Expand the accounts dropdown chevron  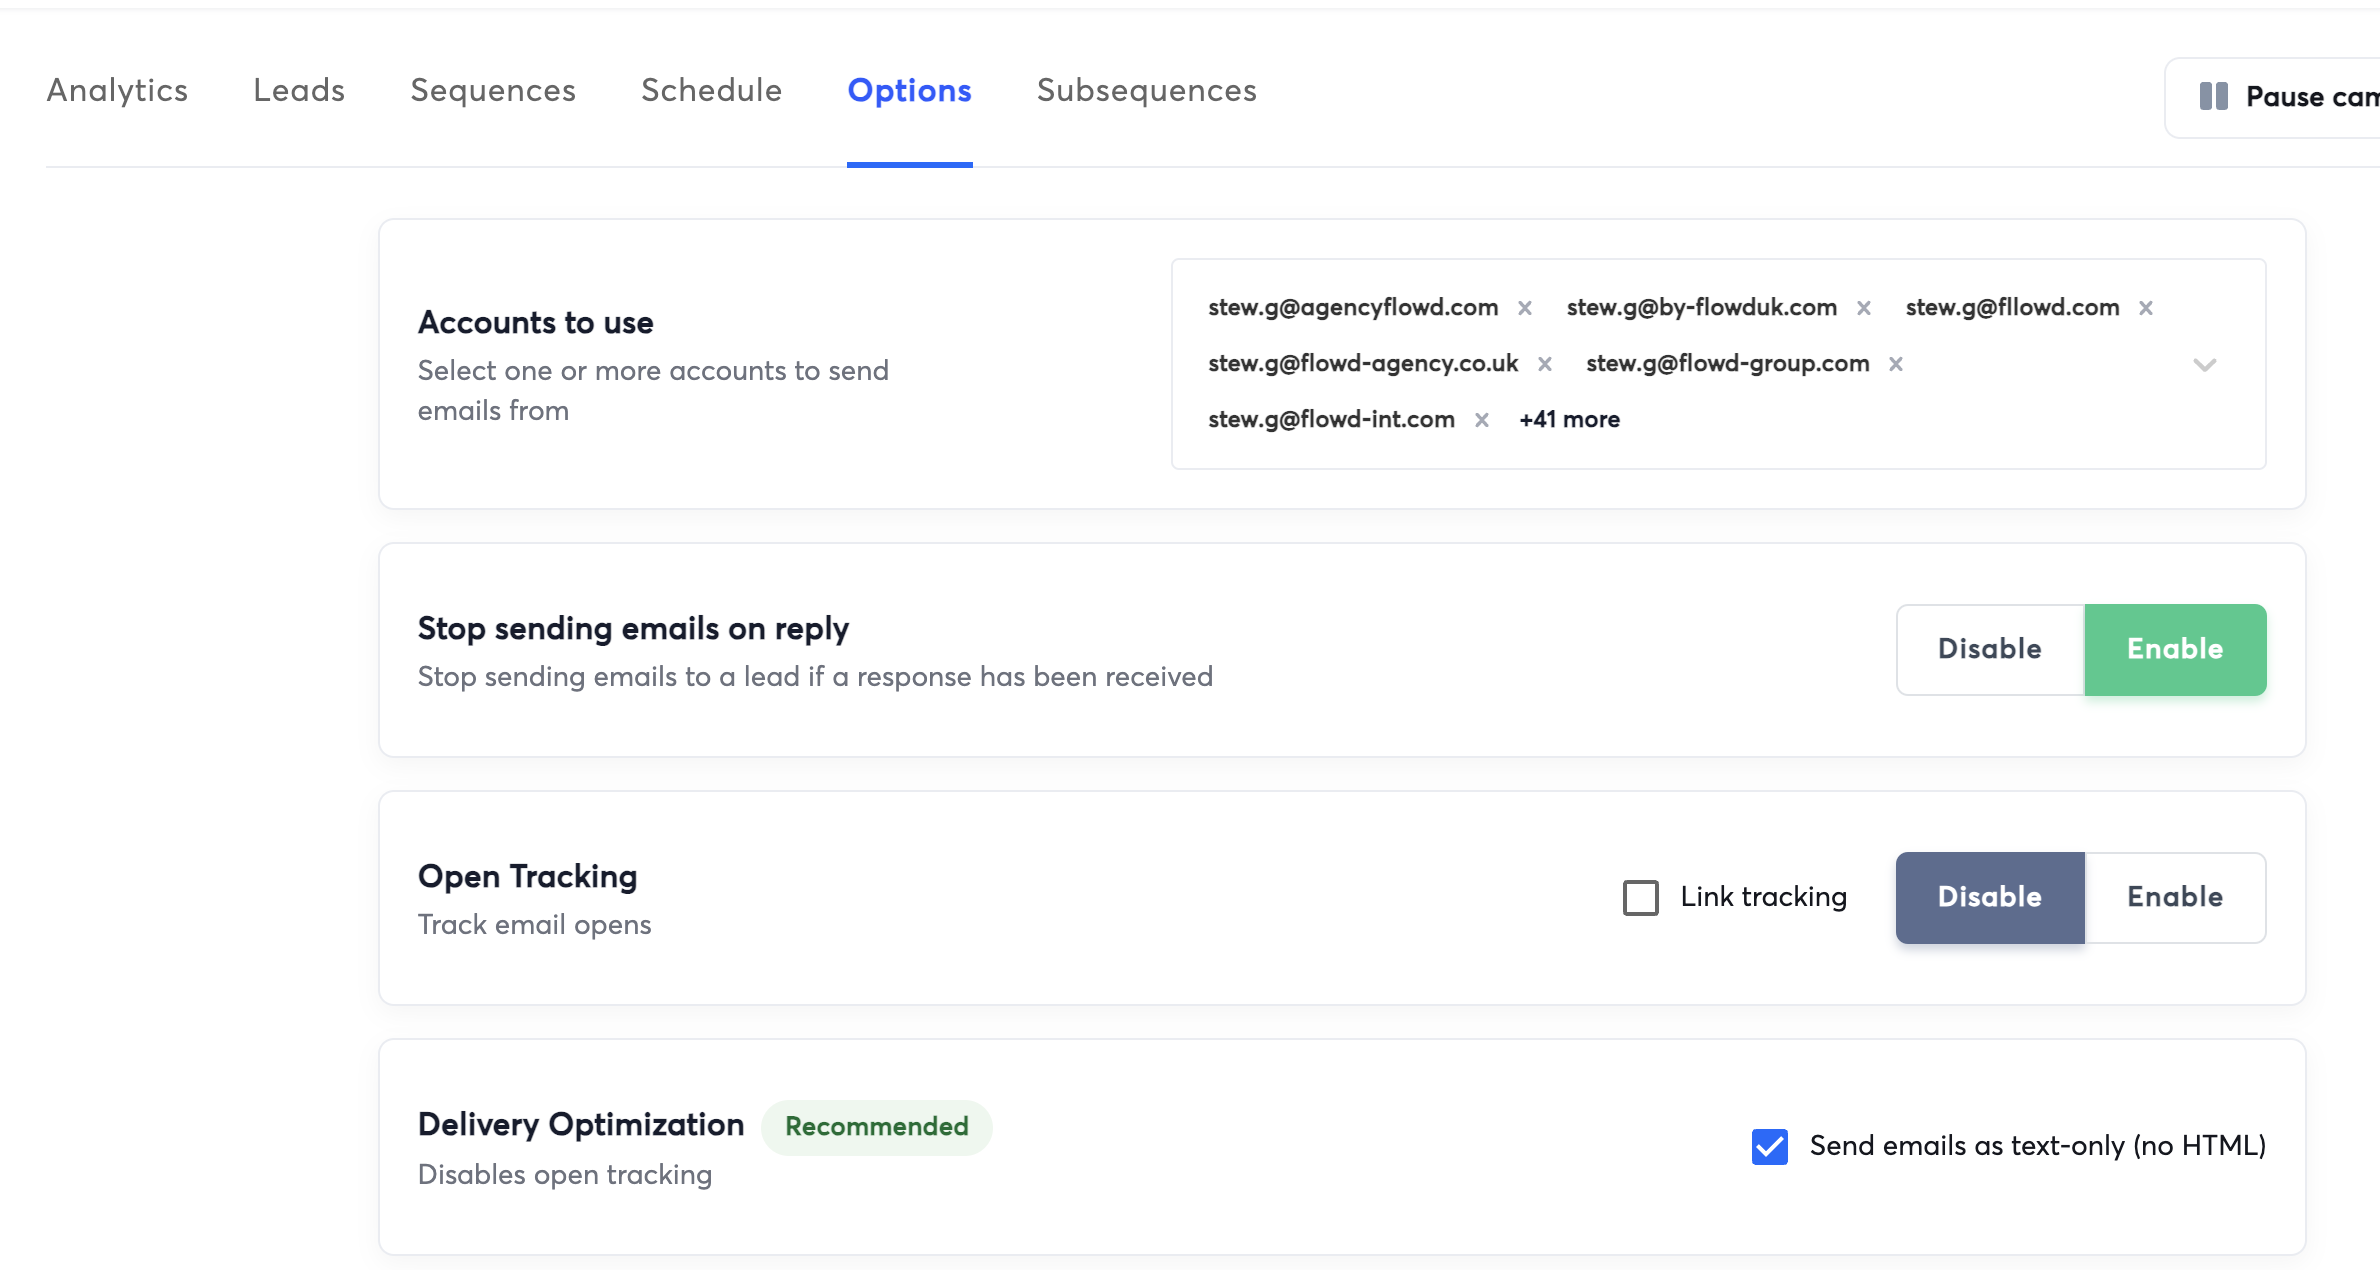(x=2205, y=364)
